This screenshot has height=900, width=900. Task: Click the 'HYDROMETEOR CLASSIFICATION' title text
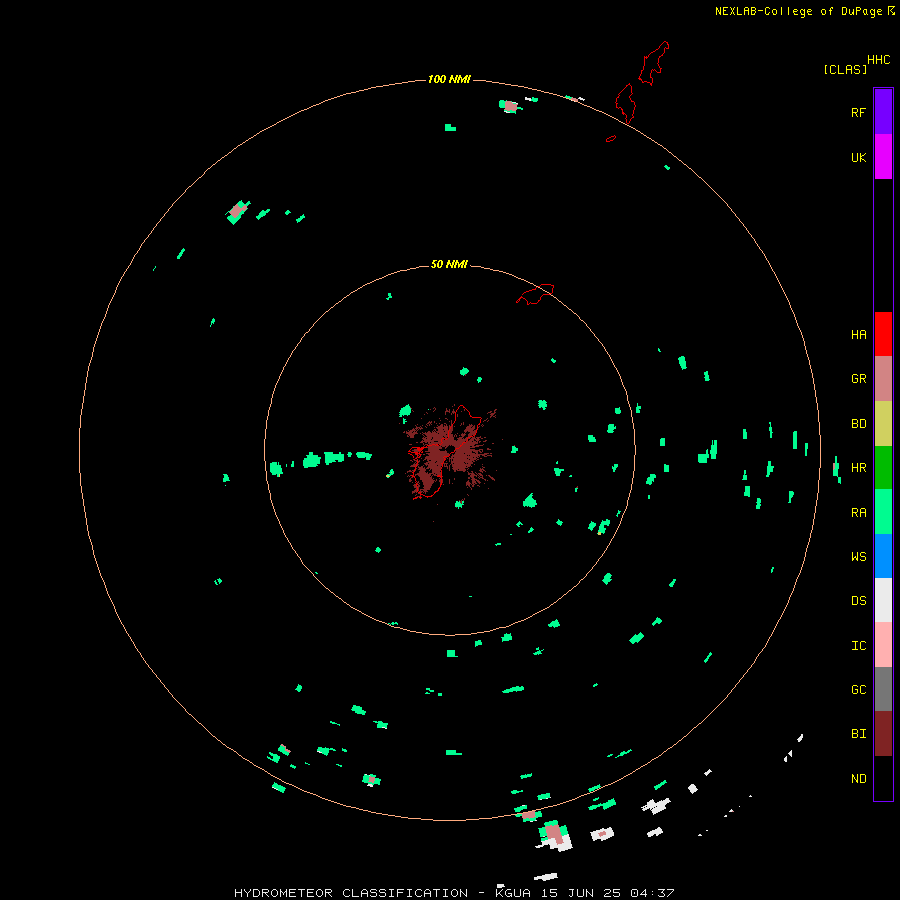tap(351, 893)
